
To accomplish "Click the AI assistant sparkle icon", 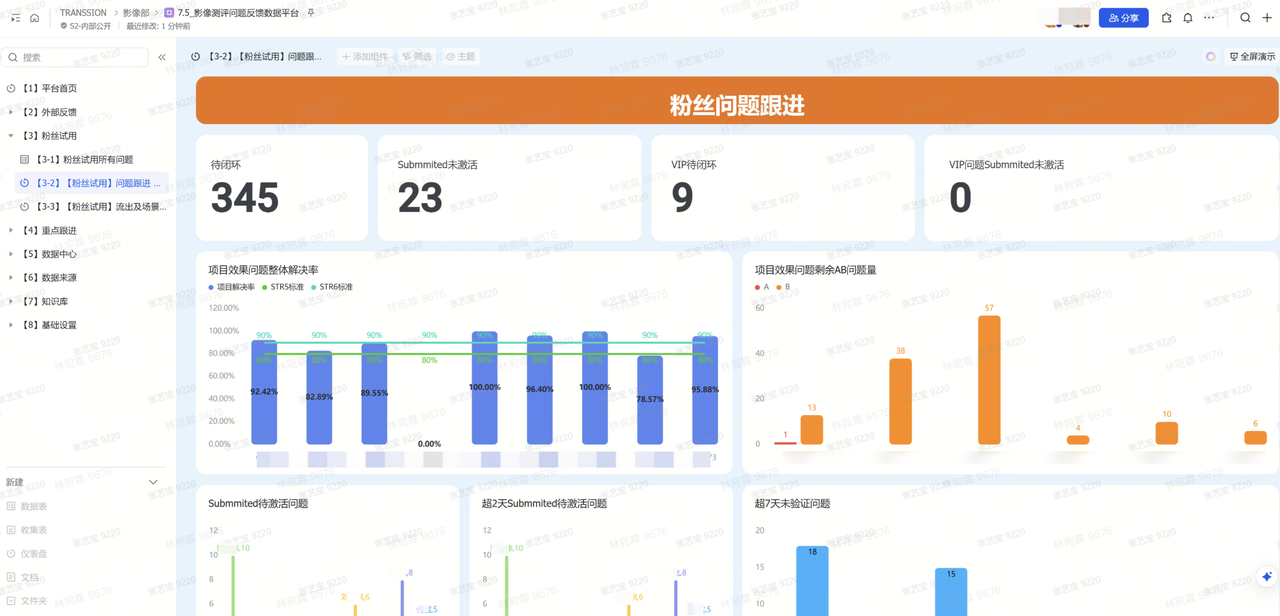I will click(x=1266, y=577).
